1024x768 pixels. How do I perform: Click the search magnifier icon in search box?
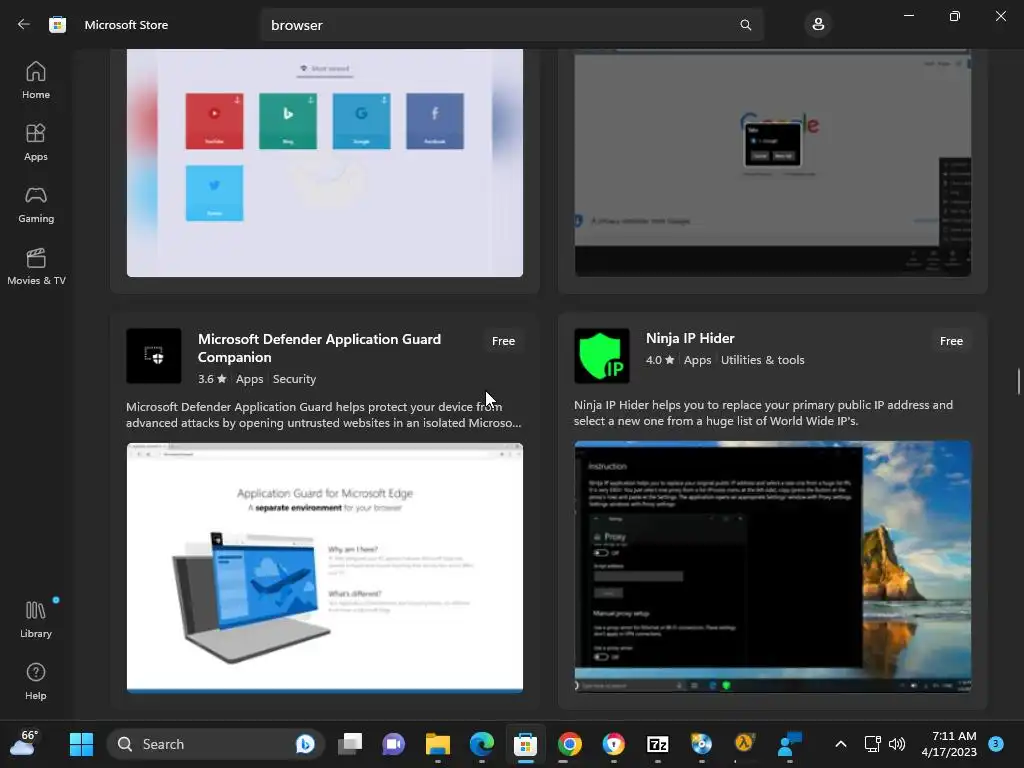pyautogui.click(x=745, y=25)
